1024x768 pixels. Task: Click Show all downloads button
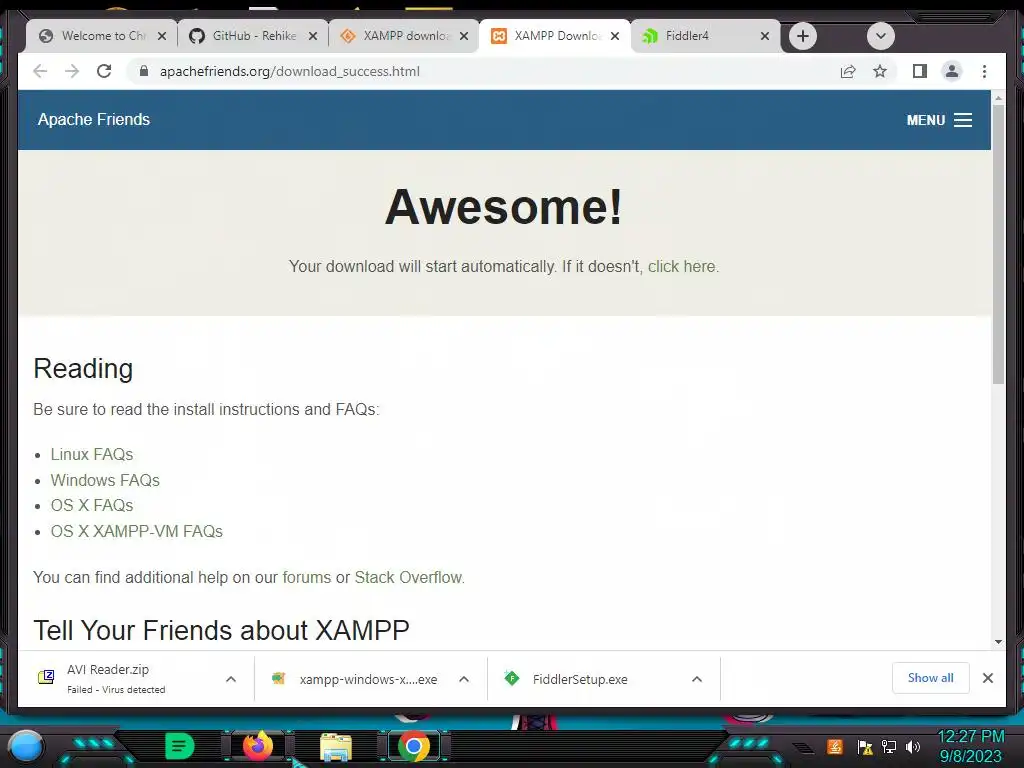930,678
